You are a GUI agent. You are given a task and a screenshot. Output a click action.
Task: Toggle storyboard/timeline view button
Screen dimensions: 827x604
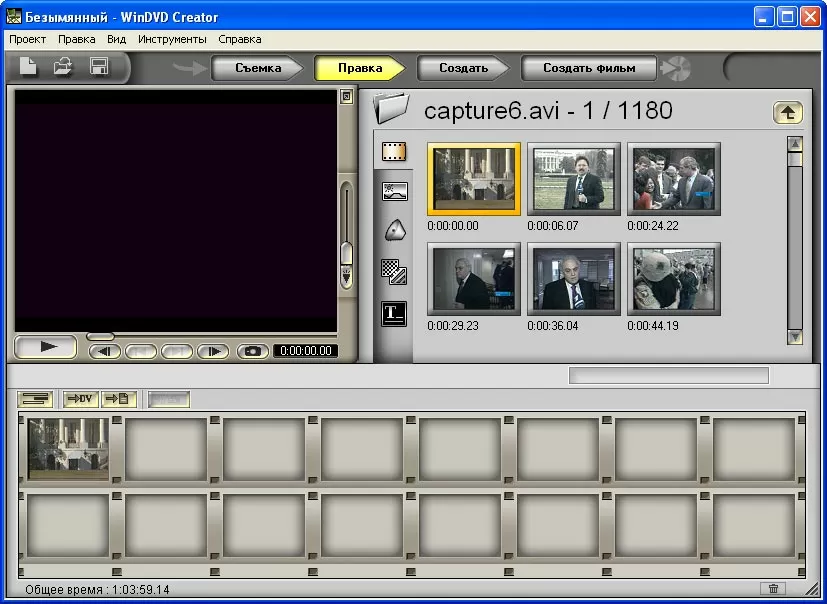[x=35, y=399]
